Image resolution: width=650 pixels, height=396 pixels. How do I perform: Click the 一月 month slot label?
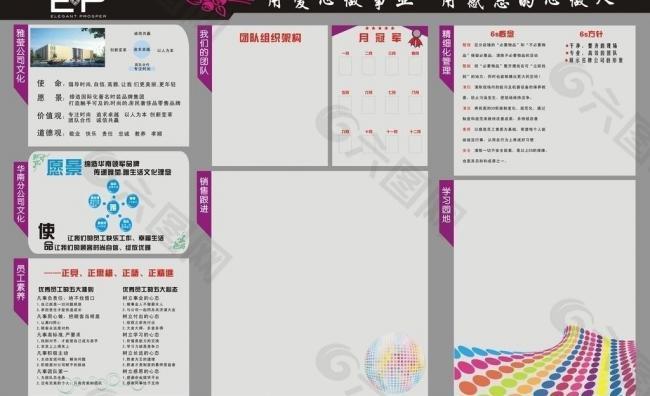(345, 53)
